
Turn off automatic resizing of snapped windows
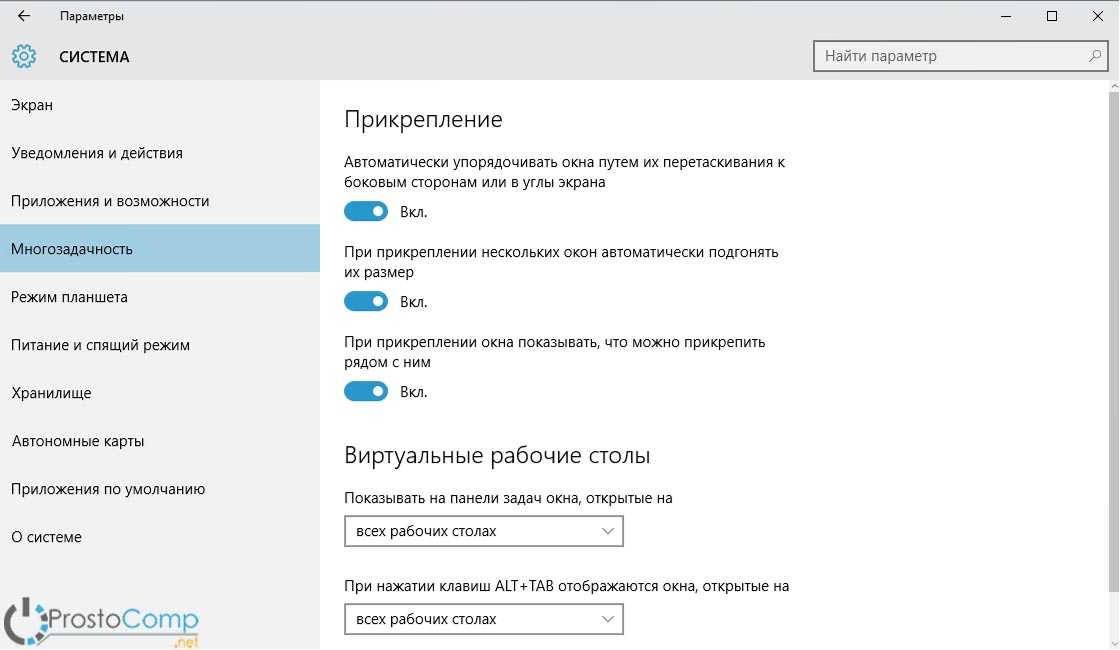(366, 302)
